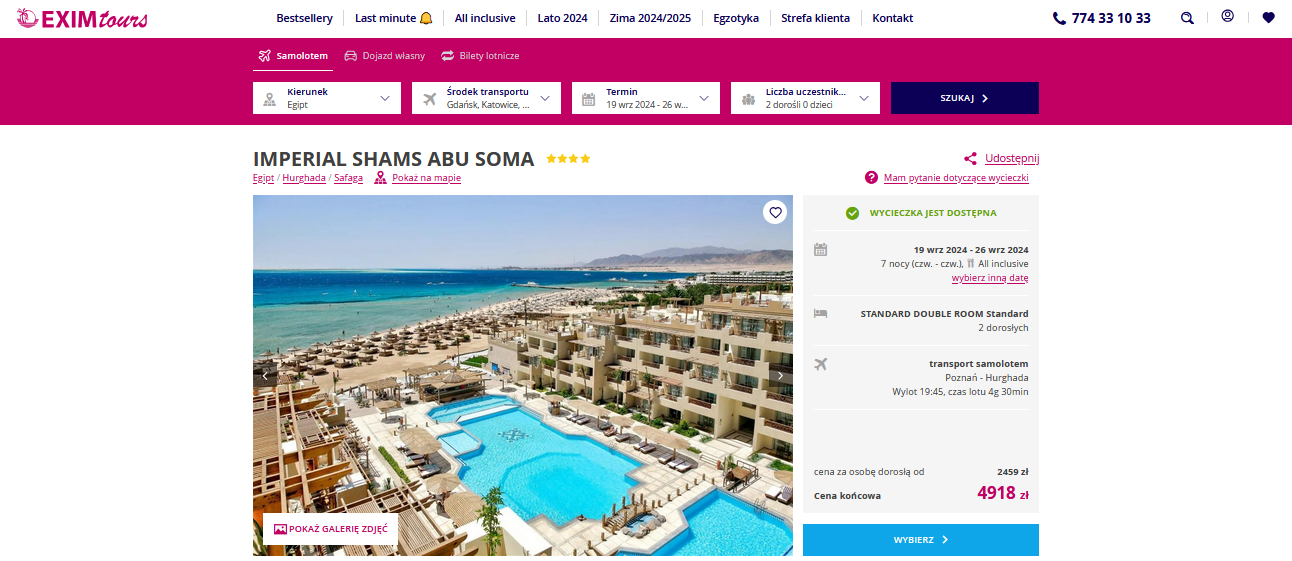Click the share icon next to Udostępnij
Image resolution: width=1292 pixels, height=561 pixels.
click(970, 158)
